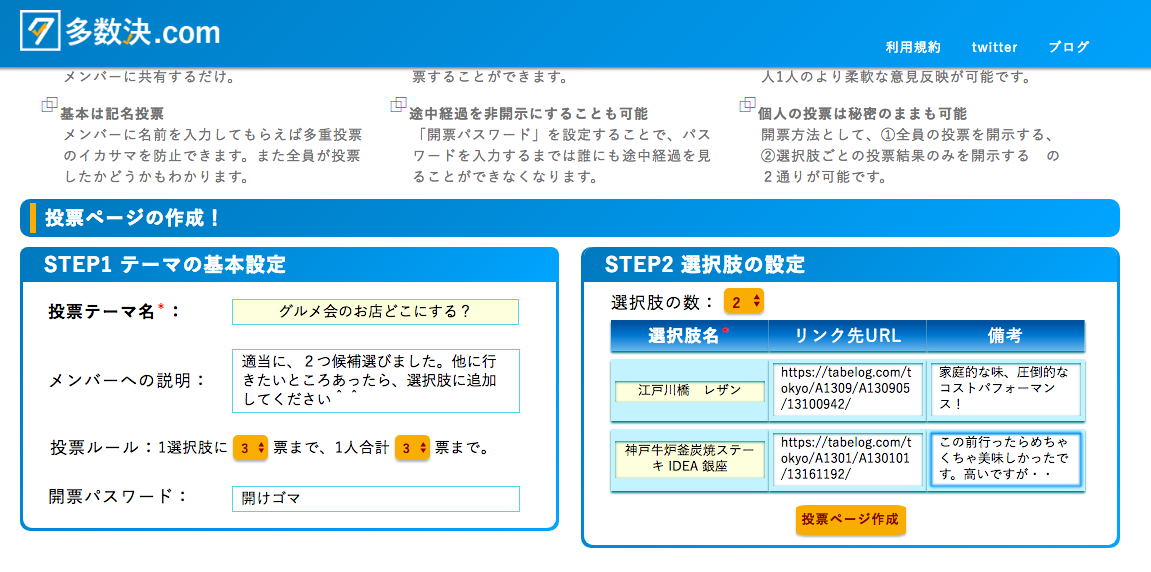Open the ブログ link in header

click(x=1068, y=47)
